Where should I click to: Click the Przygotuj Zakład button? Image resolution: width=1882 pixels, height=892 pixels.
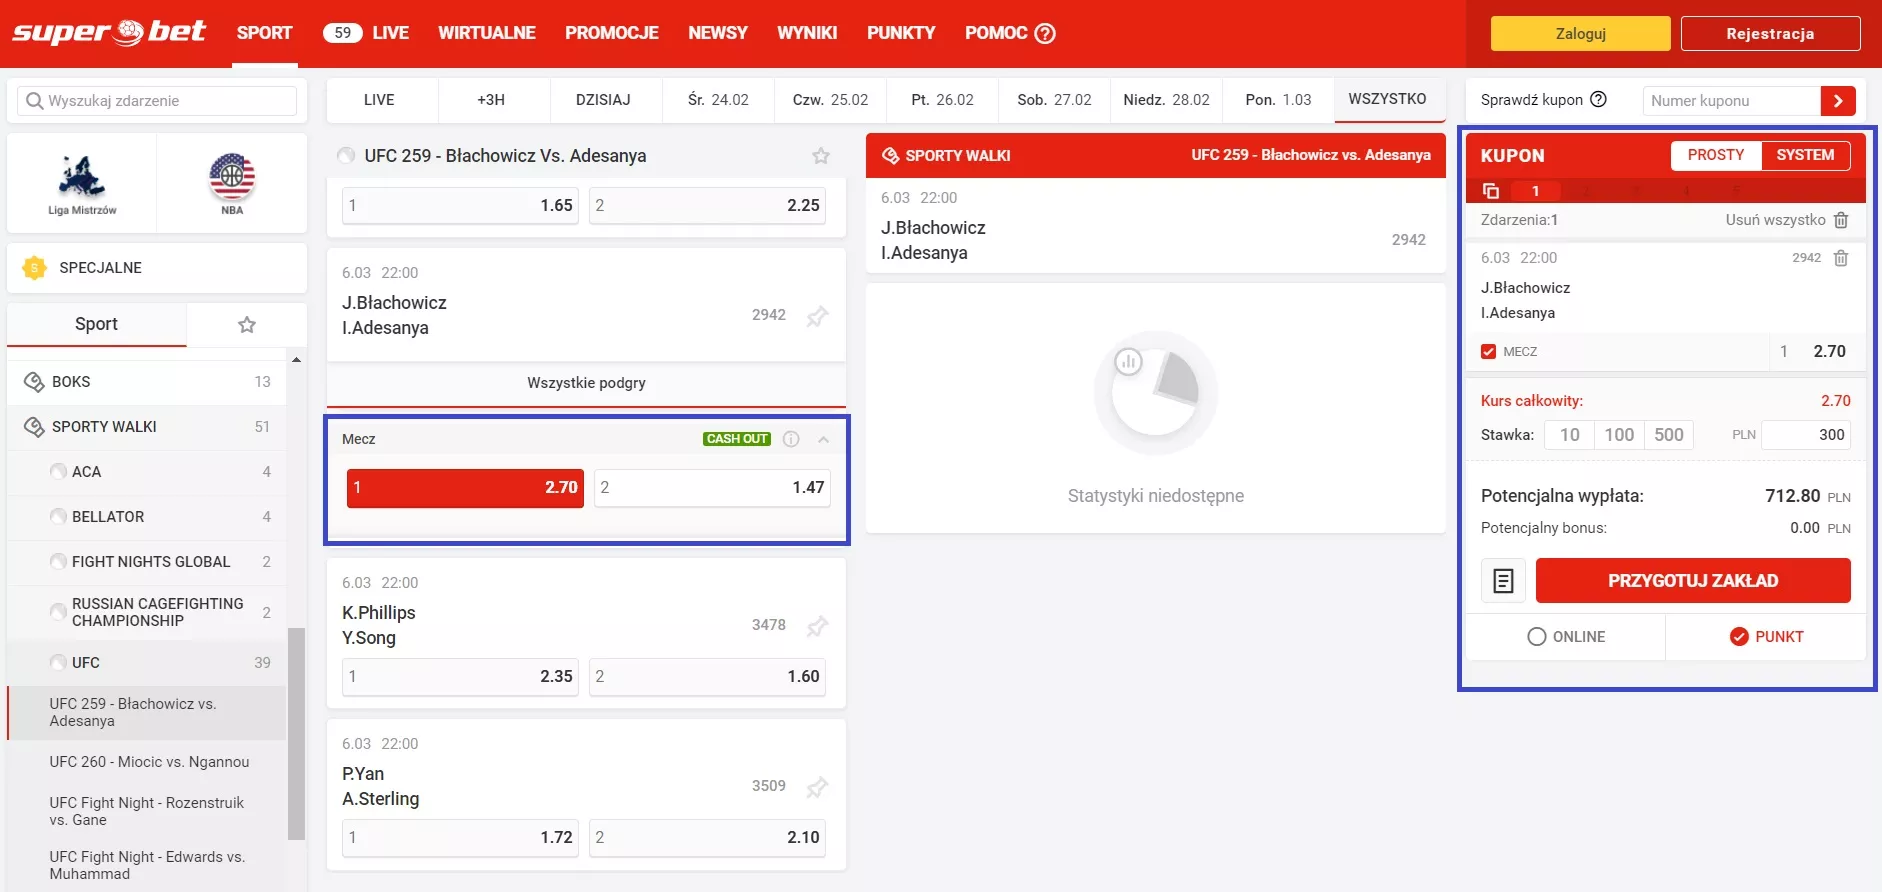(1693, 581)
